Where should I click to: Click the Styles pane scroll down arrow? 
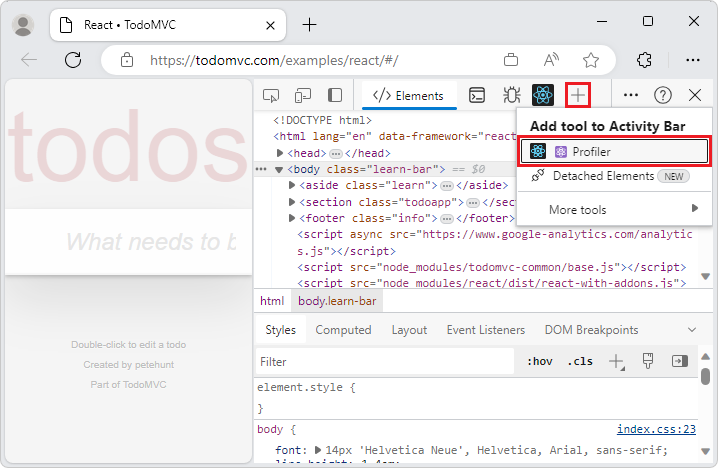click(706, 452)
